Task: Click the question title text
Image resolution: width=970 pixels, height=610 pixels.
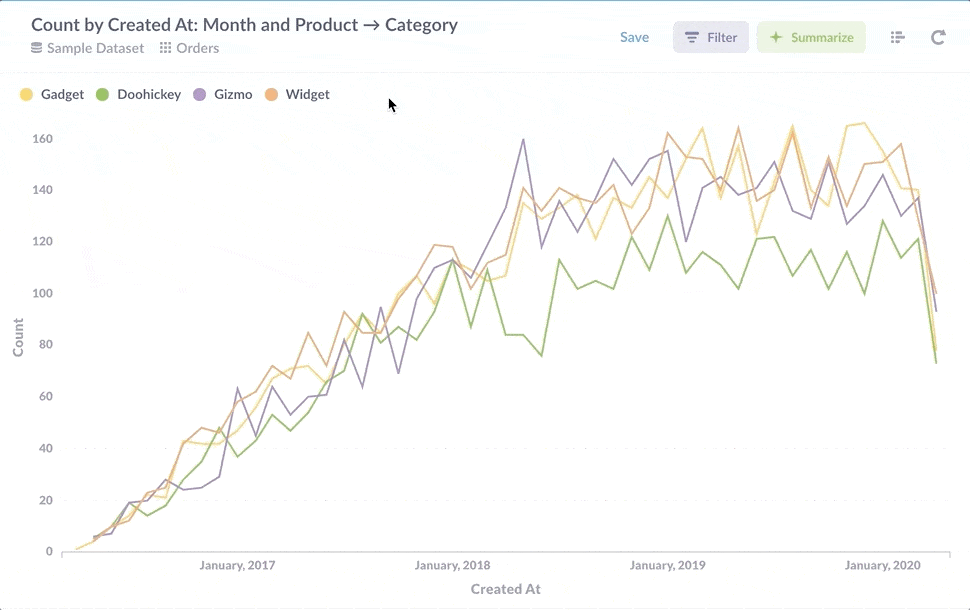Action: click(244, 25)
